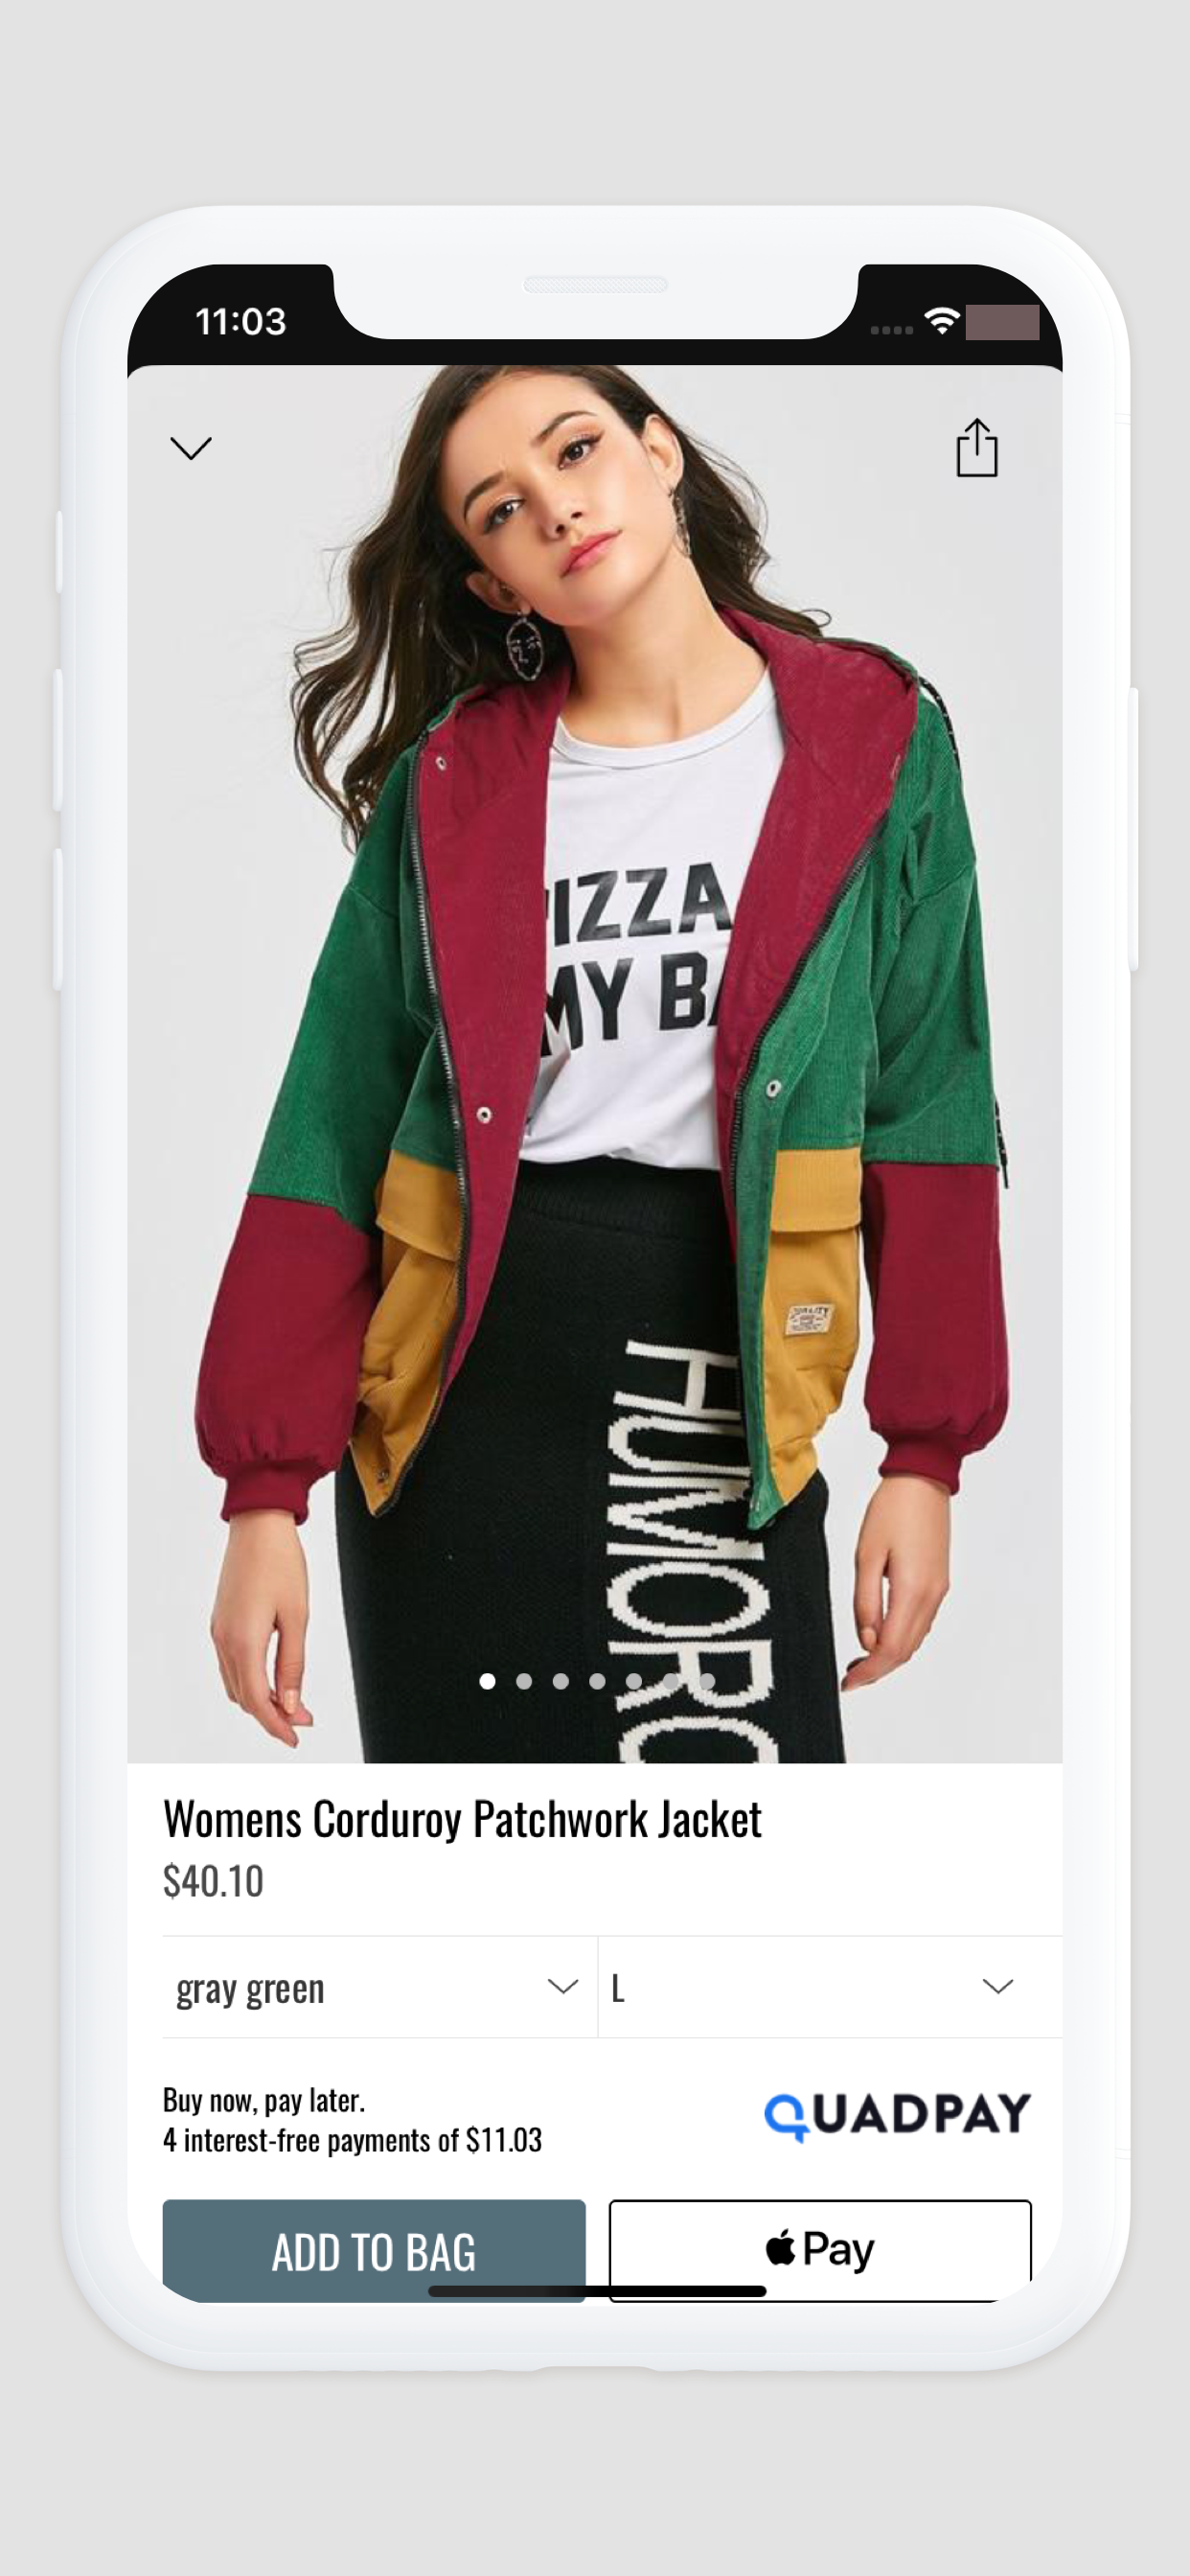This screenshot has width=1190, height=2576.
Task: Add to Bag button
Action: tap(374, 2250)
